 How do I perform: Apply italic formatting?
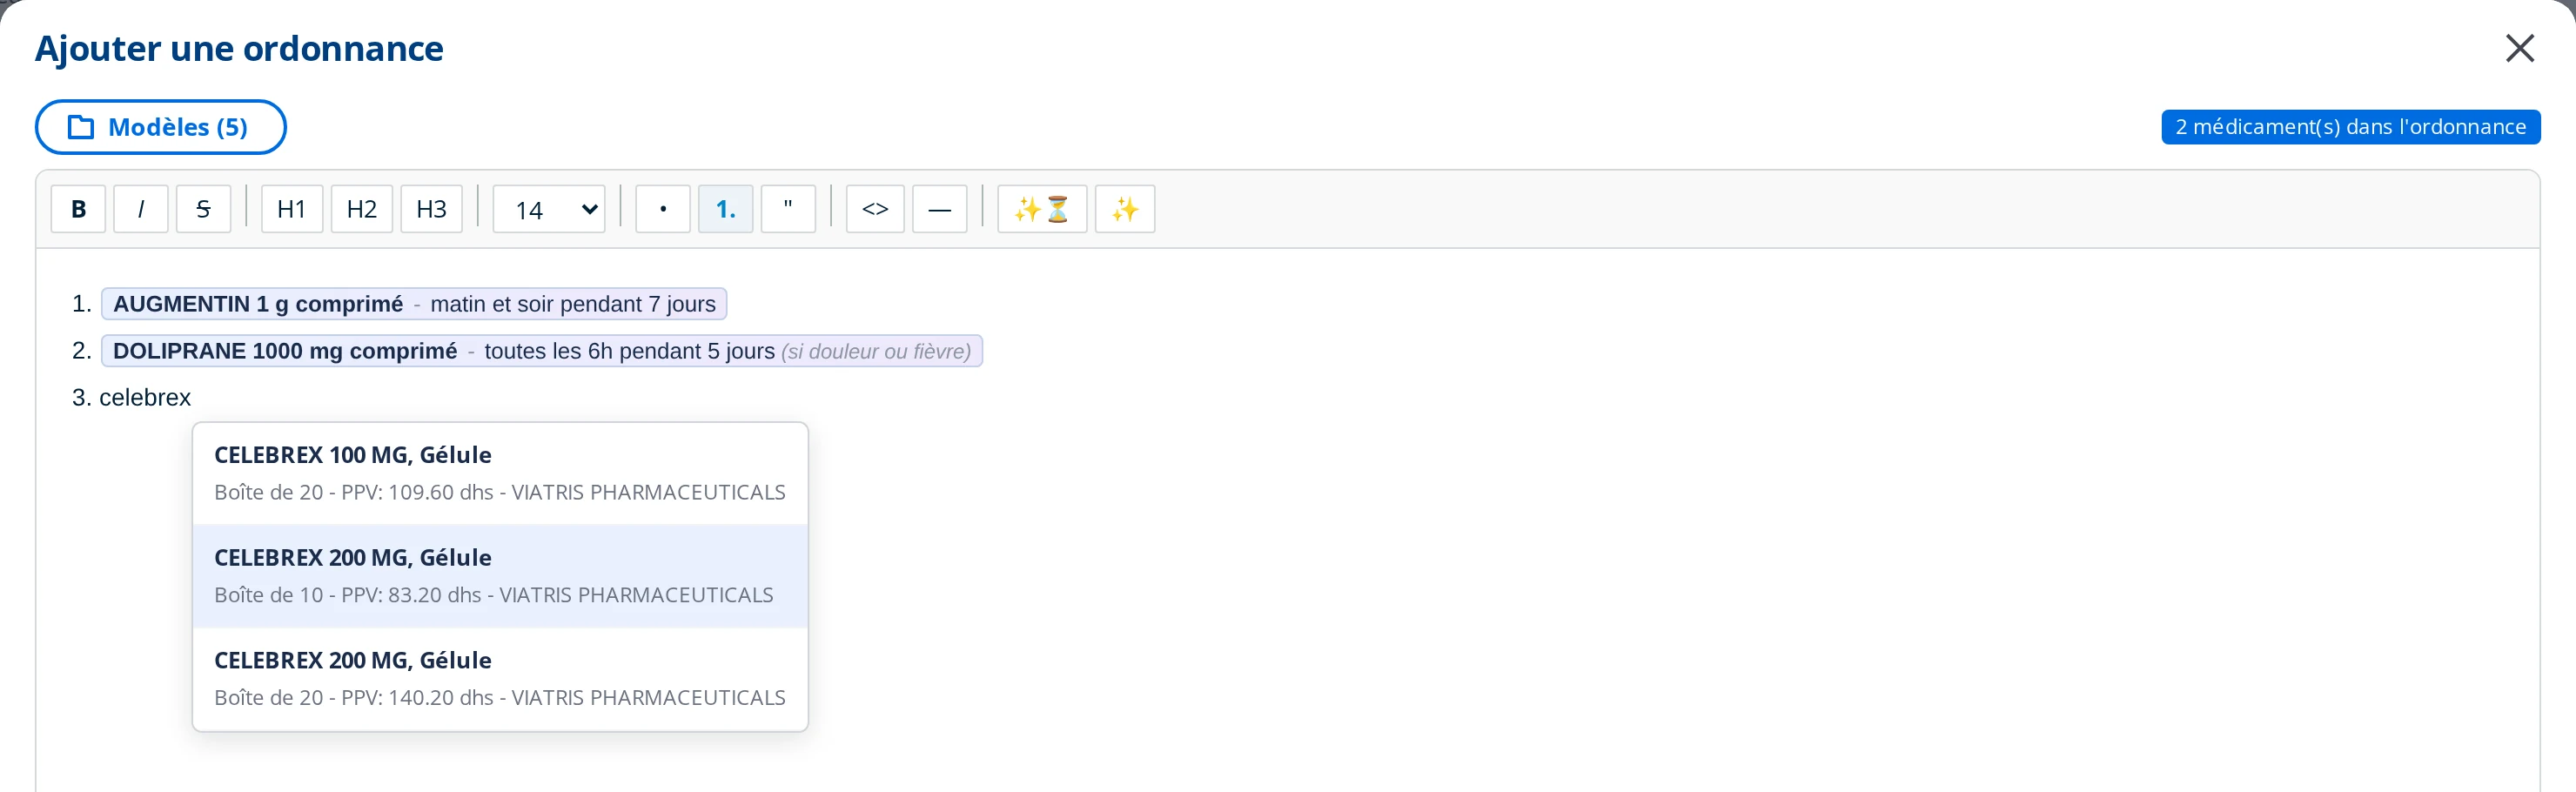pyautogui.click(x=141, y=209)
